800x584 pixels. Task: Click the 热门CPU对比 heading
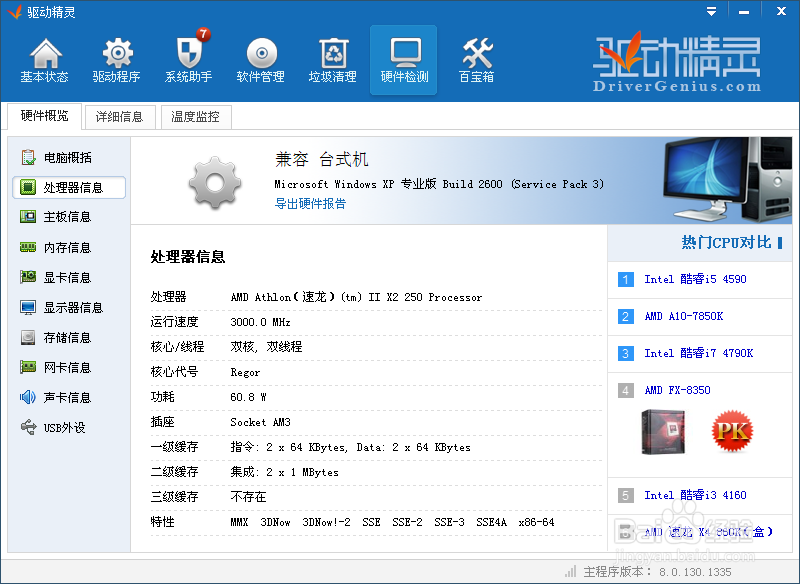(x=726, y=242)
